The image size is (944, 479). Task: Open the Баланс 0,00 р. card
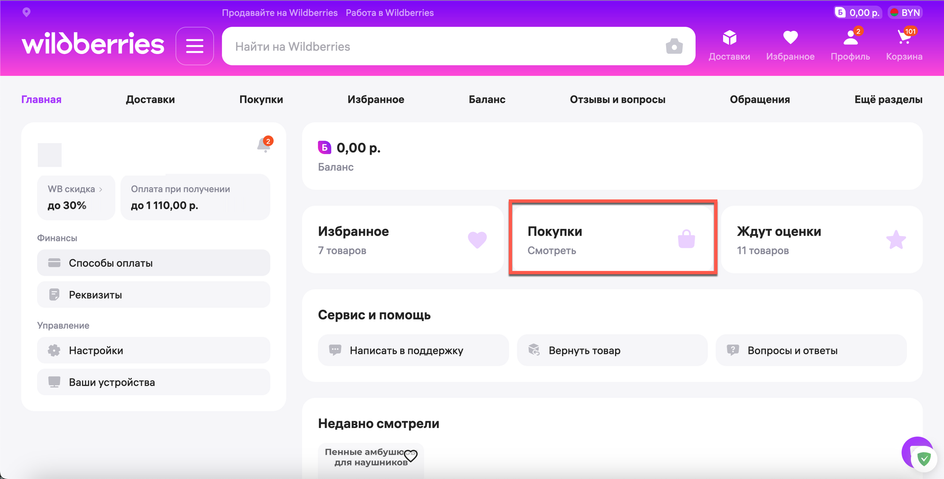[x=612, y=156]
